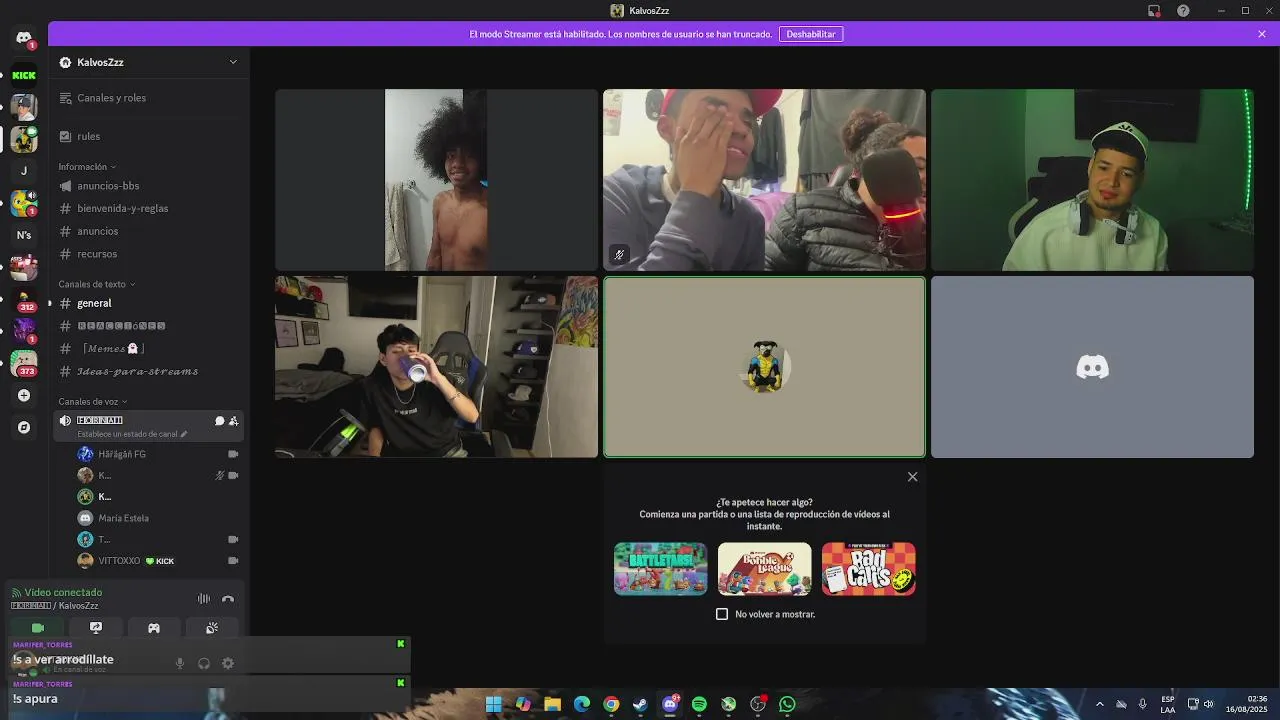
Task: Open noise suppression waveform icon
Action: 204,599
